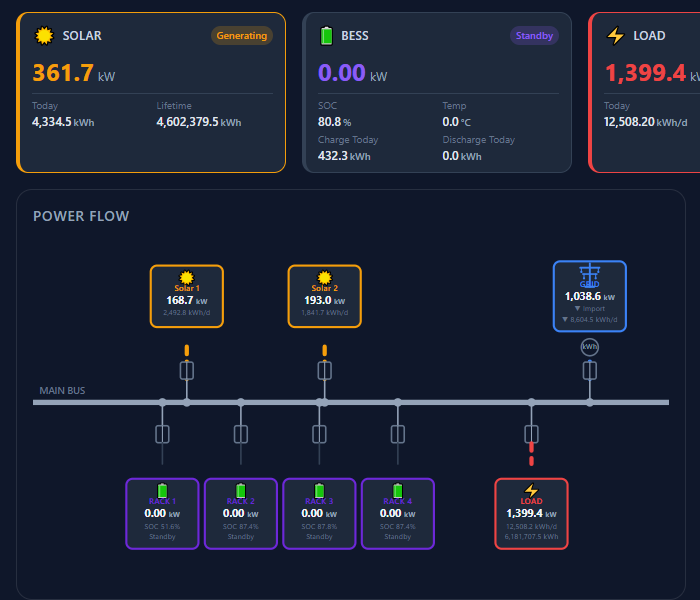Image resolution: width=700 pixels, height=600 pixels.
Task: Click the 12,508.20 kWh/d load value
Action: [646, 122]
